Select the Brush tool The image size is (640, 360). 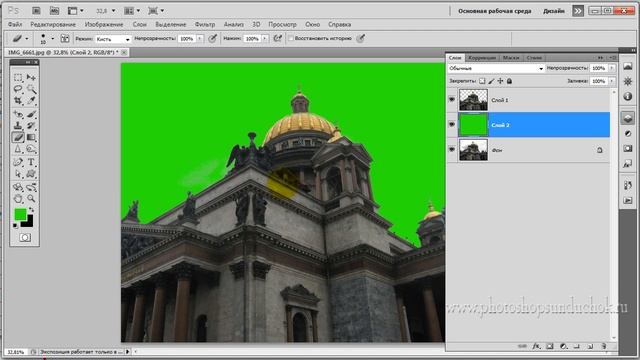pyautogui.click(x=31, y=114)
